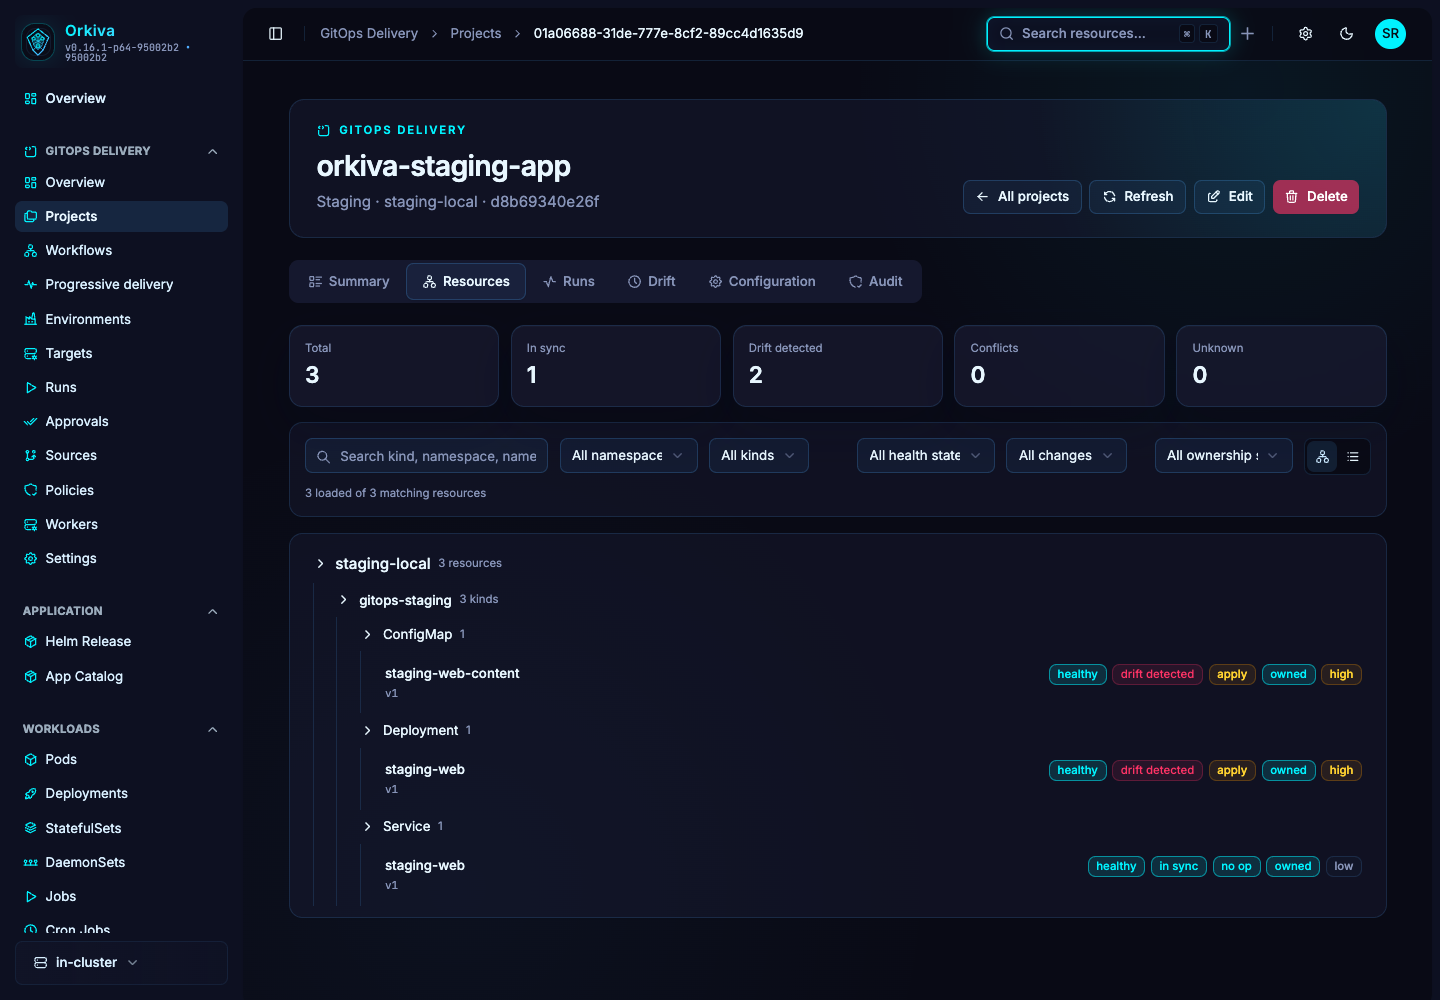This screenshot has height=1000, width=1440.
Task: Open Targets in the sidebar
Action: coord(121,354)
